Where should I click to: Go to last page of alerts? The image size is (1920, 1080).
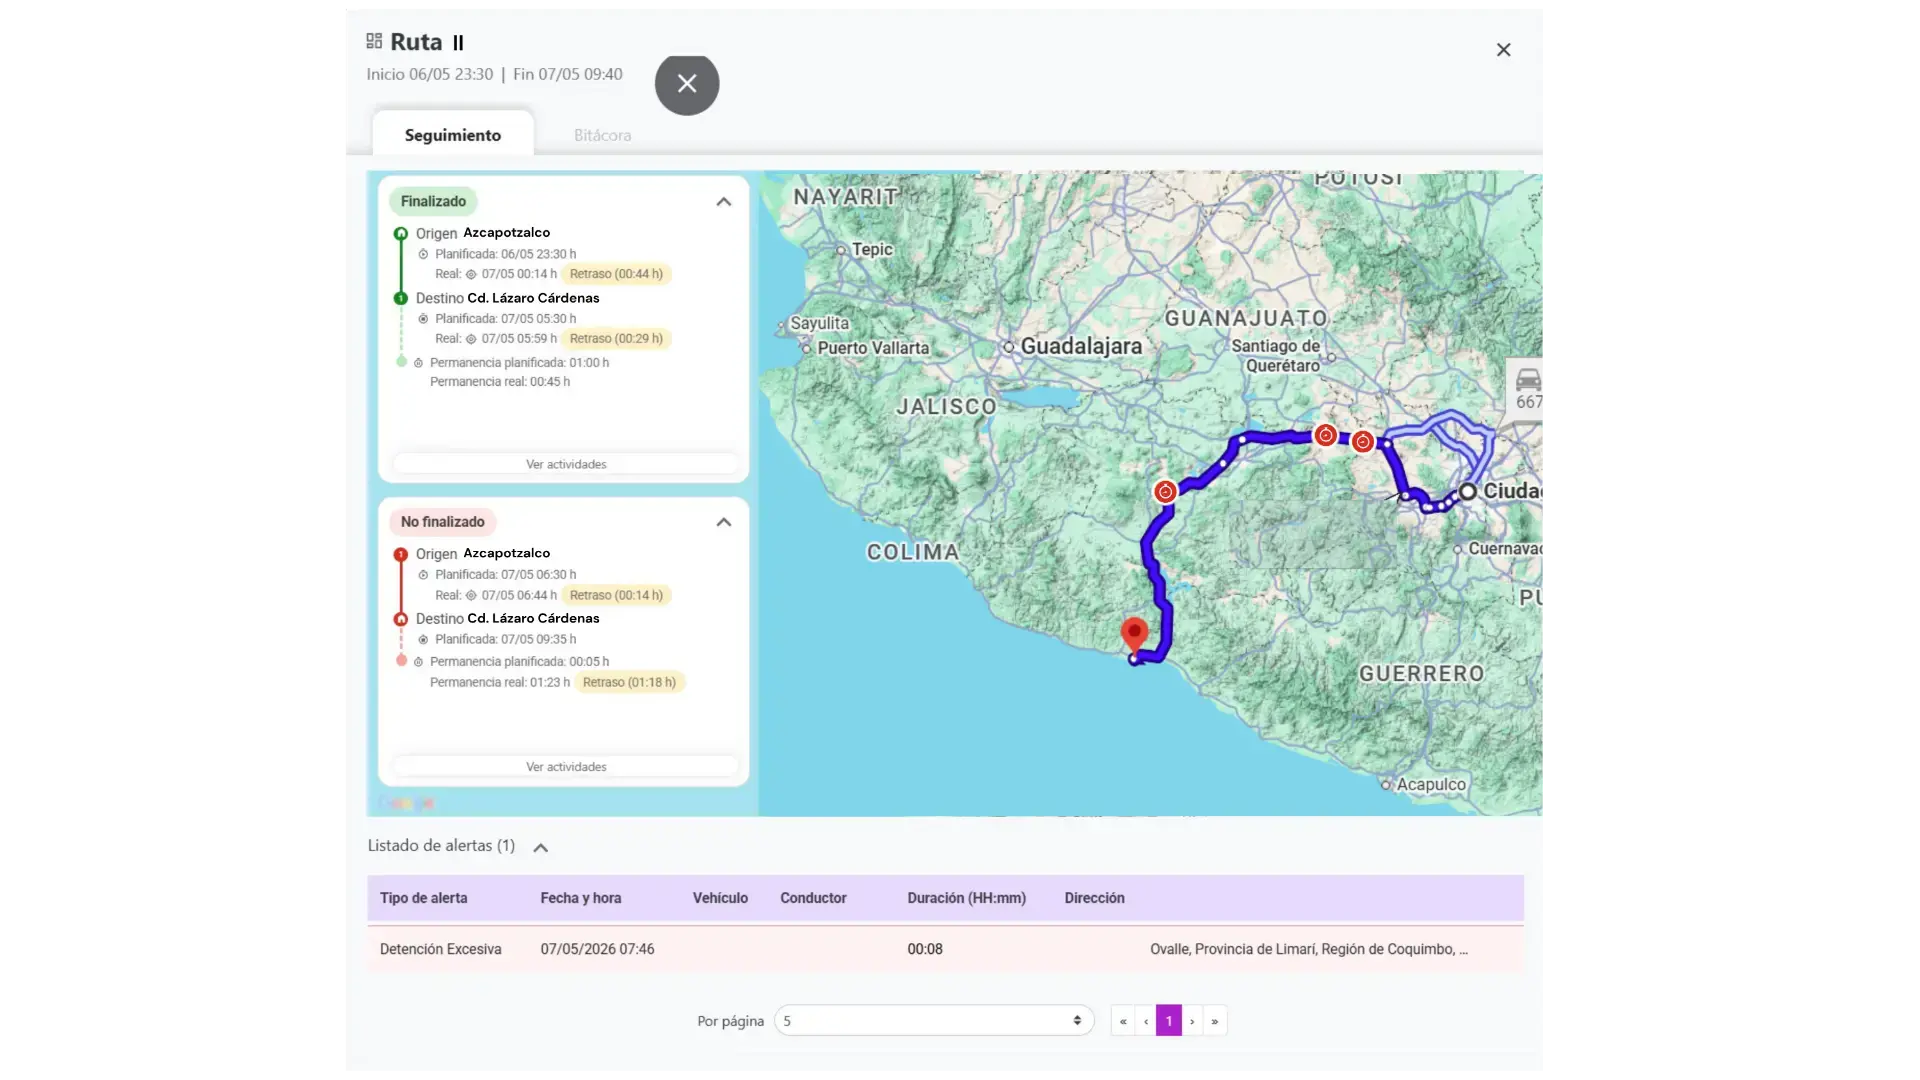(x=1215, y=1021)
